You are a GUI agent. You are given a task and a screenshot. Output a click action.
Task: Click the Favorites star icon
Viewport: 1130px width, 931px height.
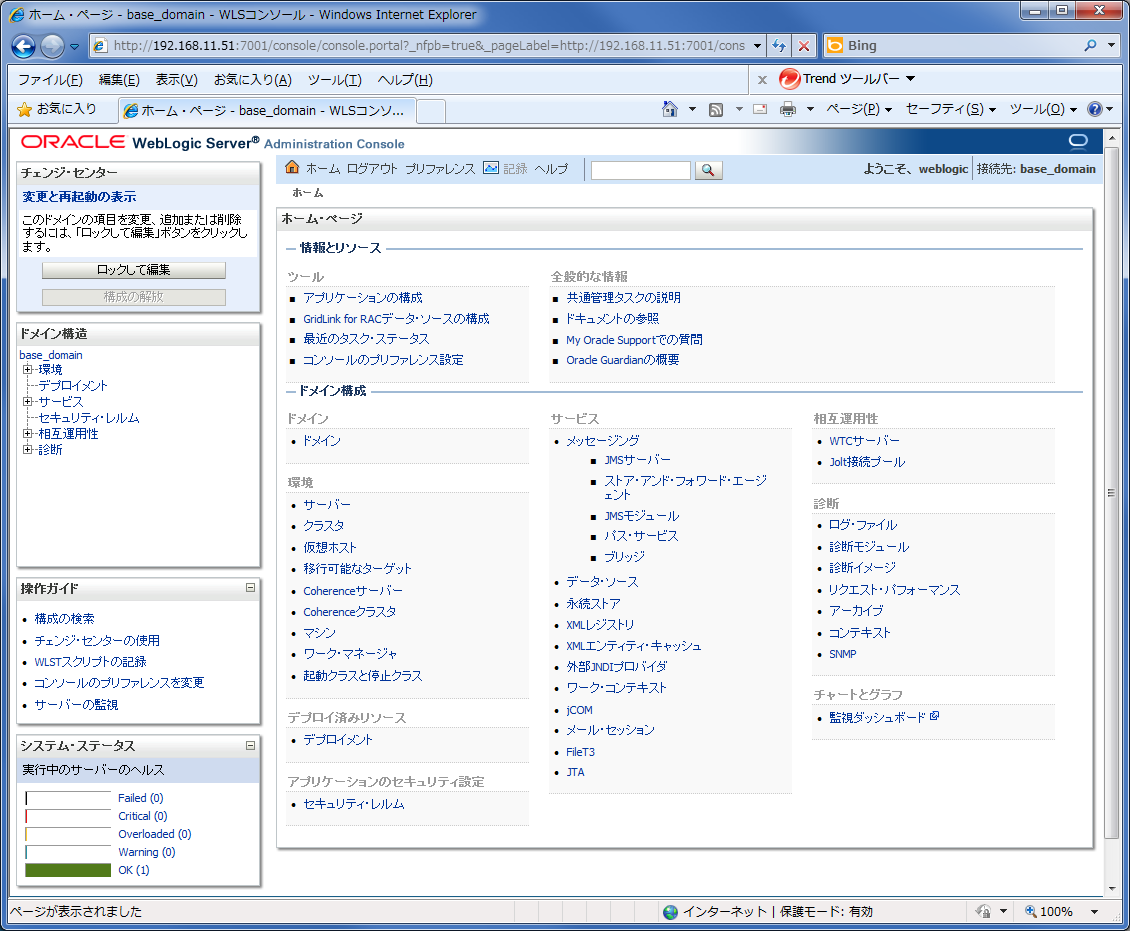[24, 109]
